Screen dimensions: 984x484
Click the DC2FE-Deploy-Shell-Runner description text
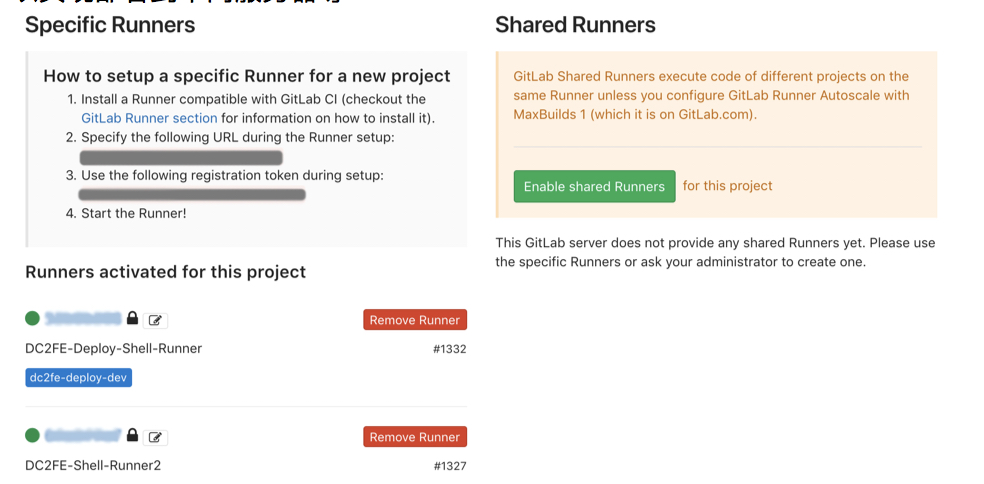point(113,348)
